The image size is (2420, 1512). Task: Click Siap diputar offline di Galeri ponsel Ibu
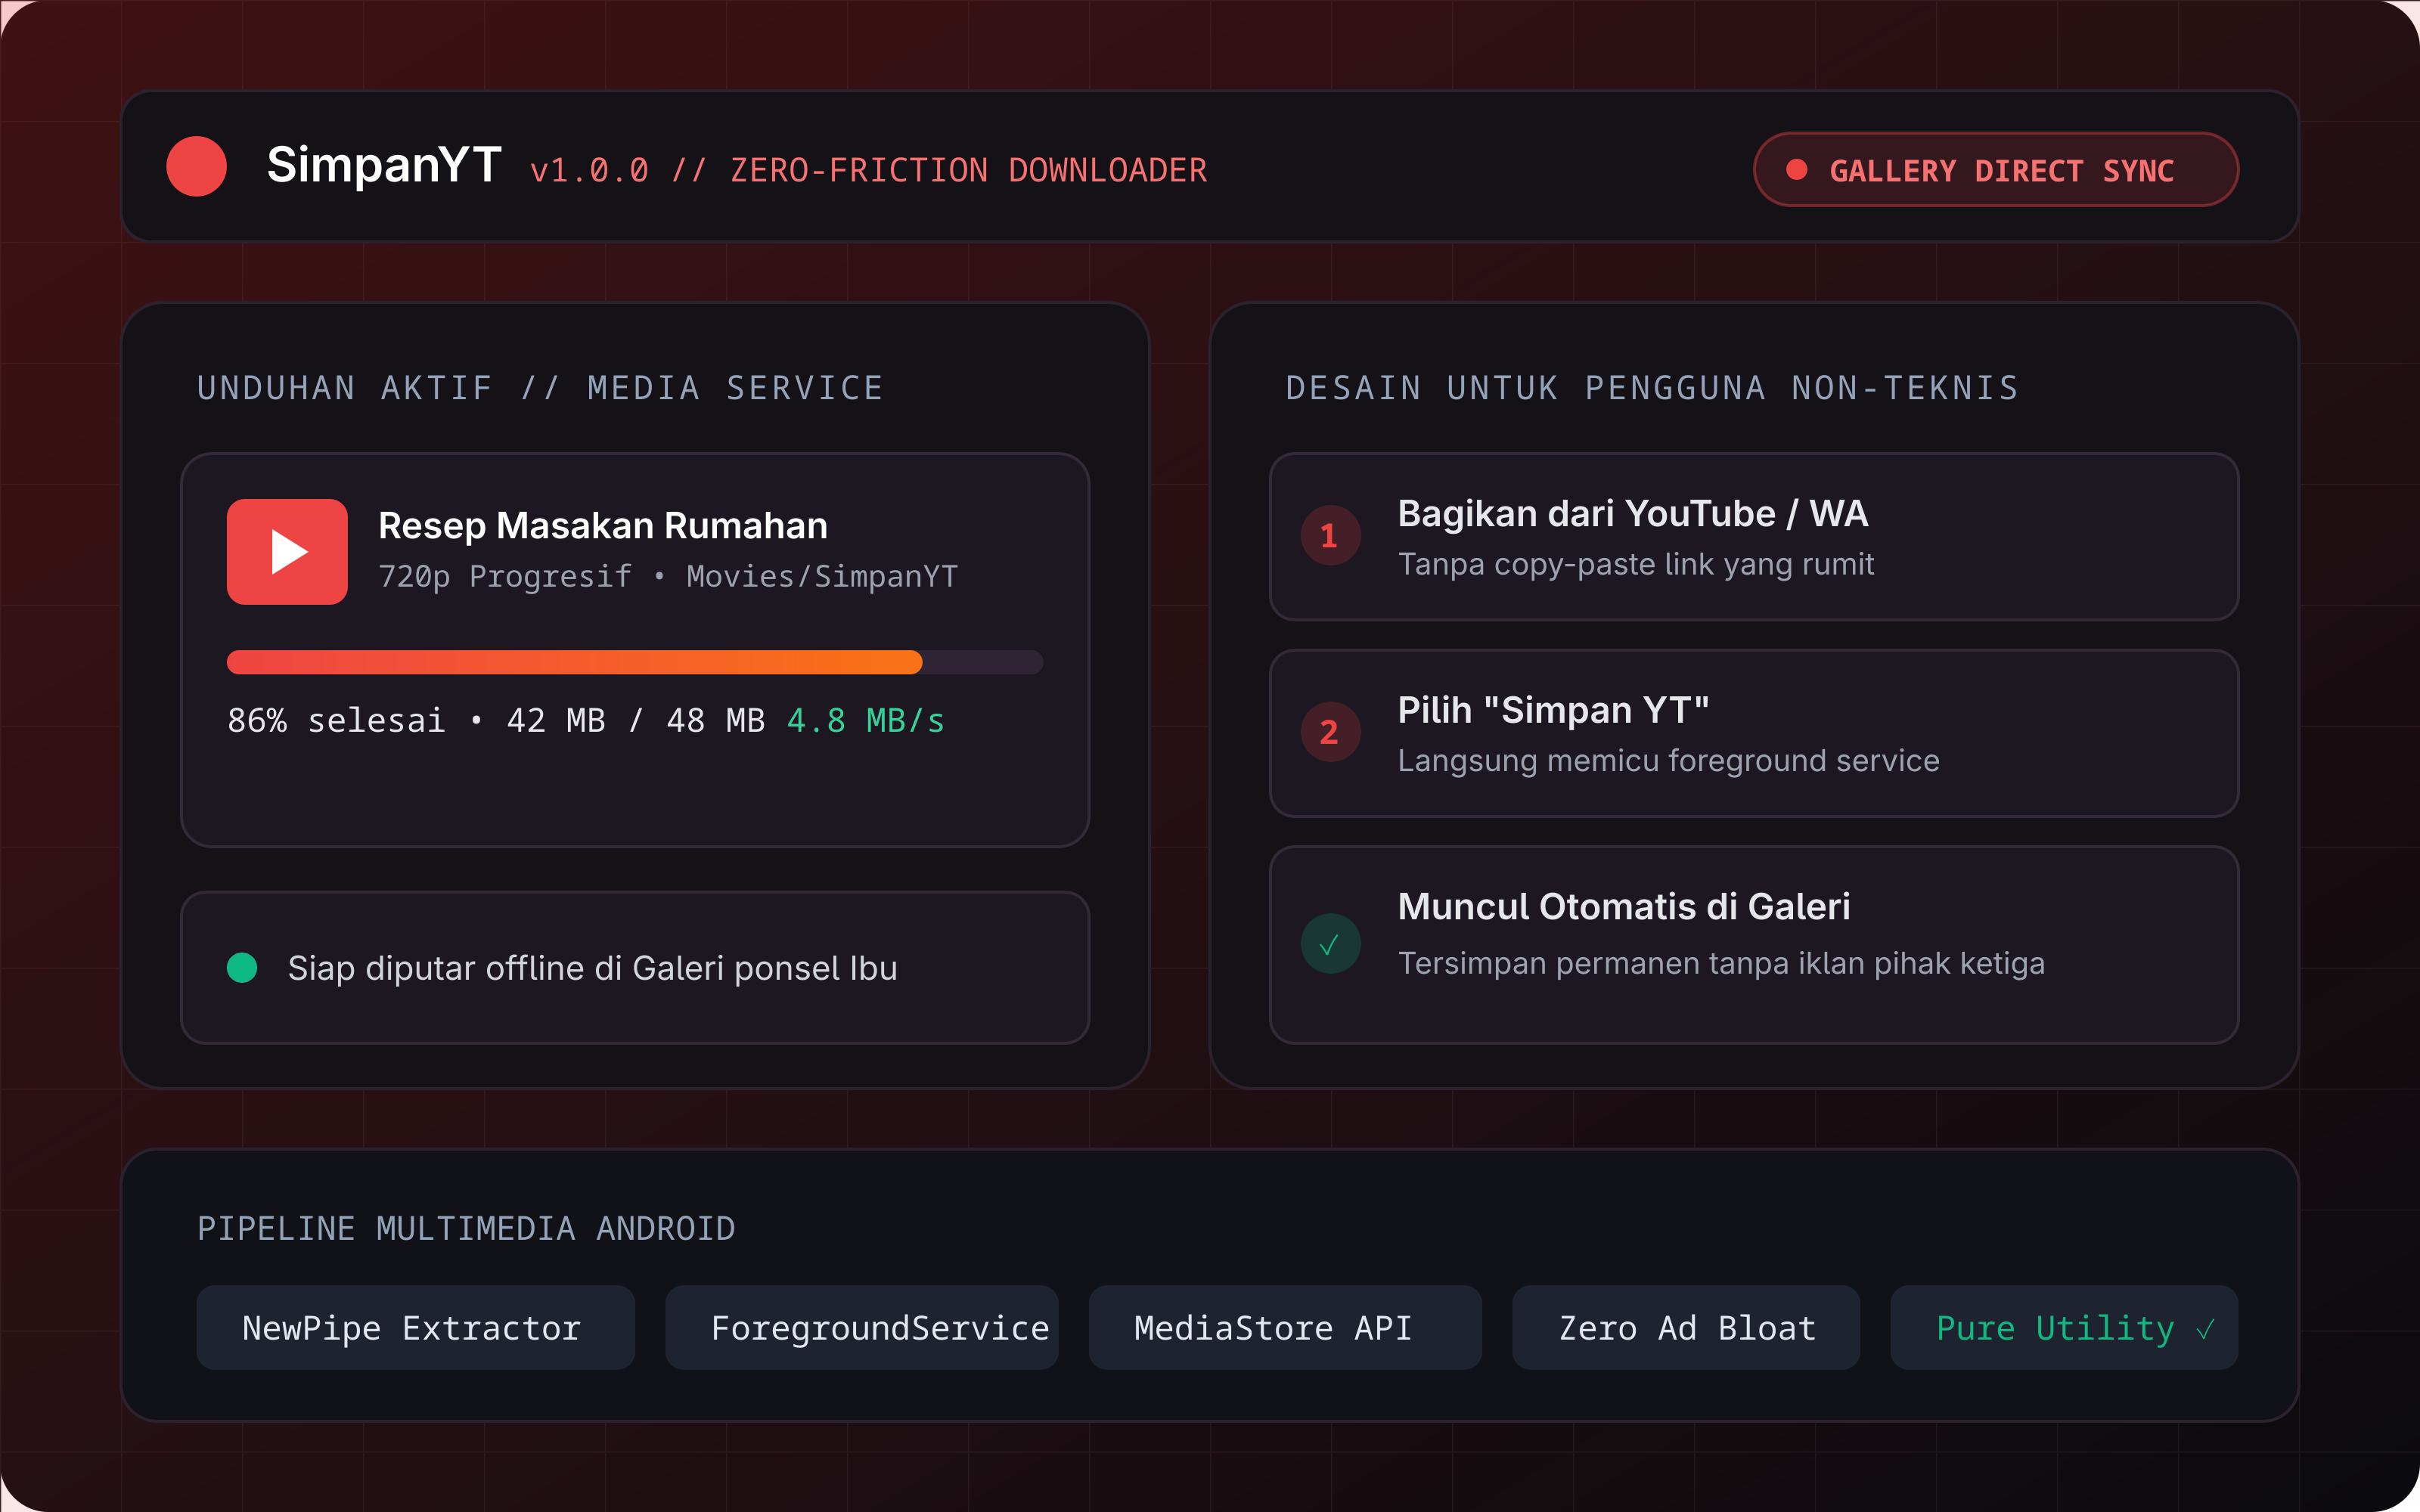tap(592, 968)
